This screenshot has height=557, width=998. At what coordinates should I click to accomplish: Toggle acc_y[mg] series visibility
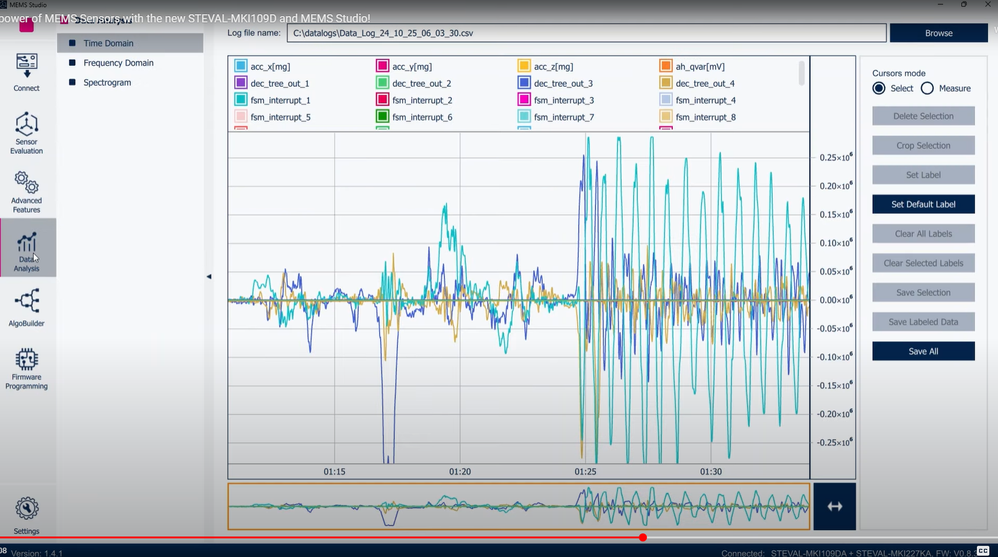coord(383,66)
